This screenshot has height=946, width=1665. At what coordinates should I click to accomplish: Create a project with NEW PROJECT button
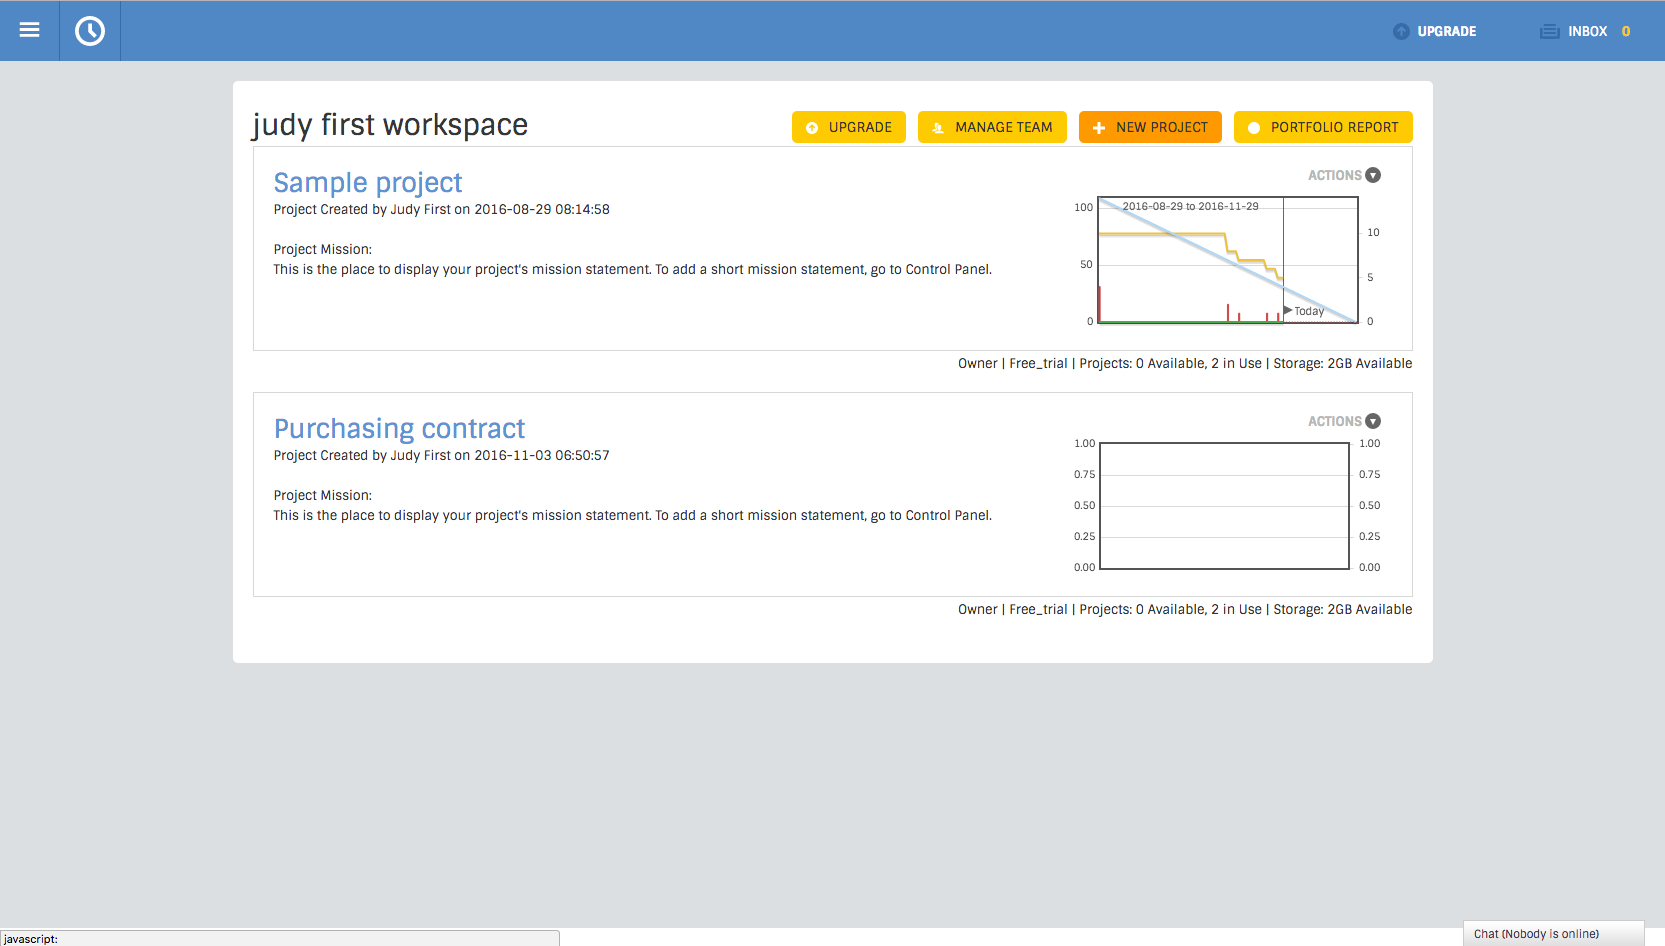[x=1150, y=127]
